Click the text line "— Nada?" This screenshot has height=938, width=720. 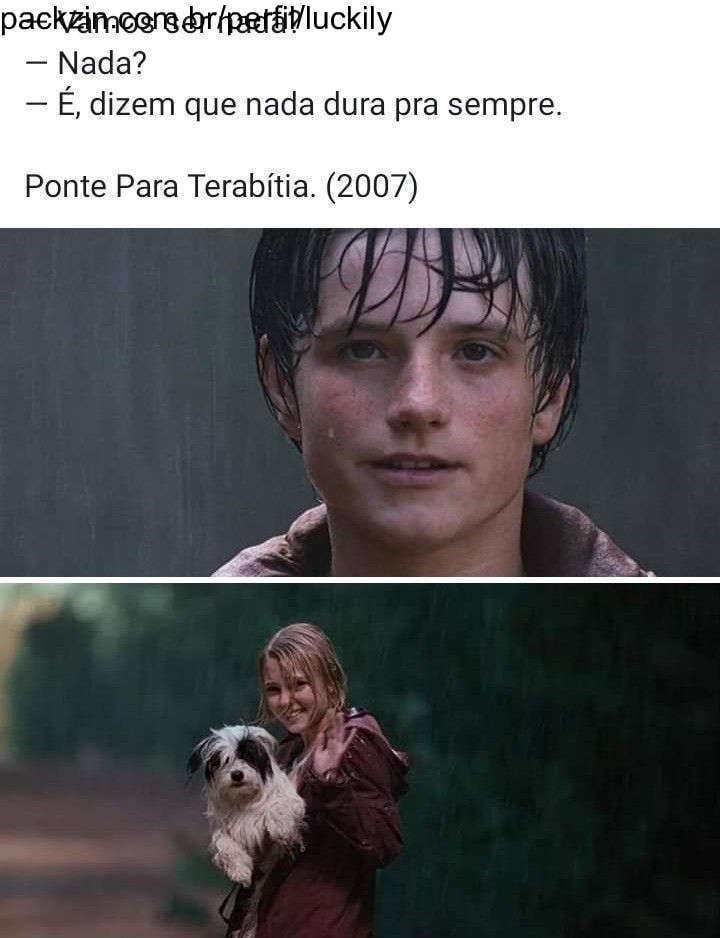[86, 63]
